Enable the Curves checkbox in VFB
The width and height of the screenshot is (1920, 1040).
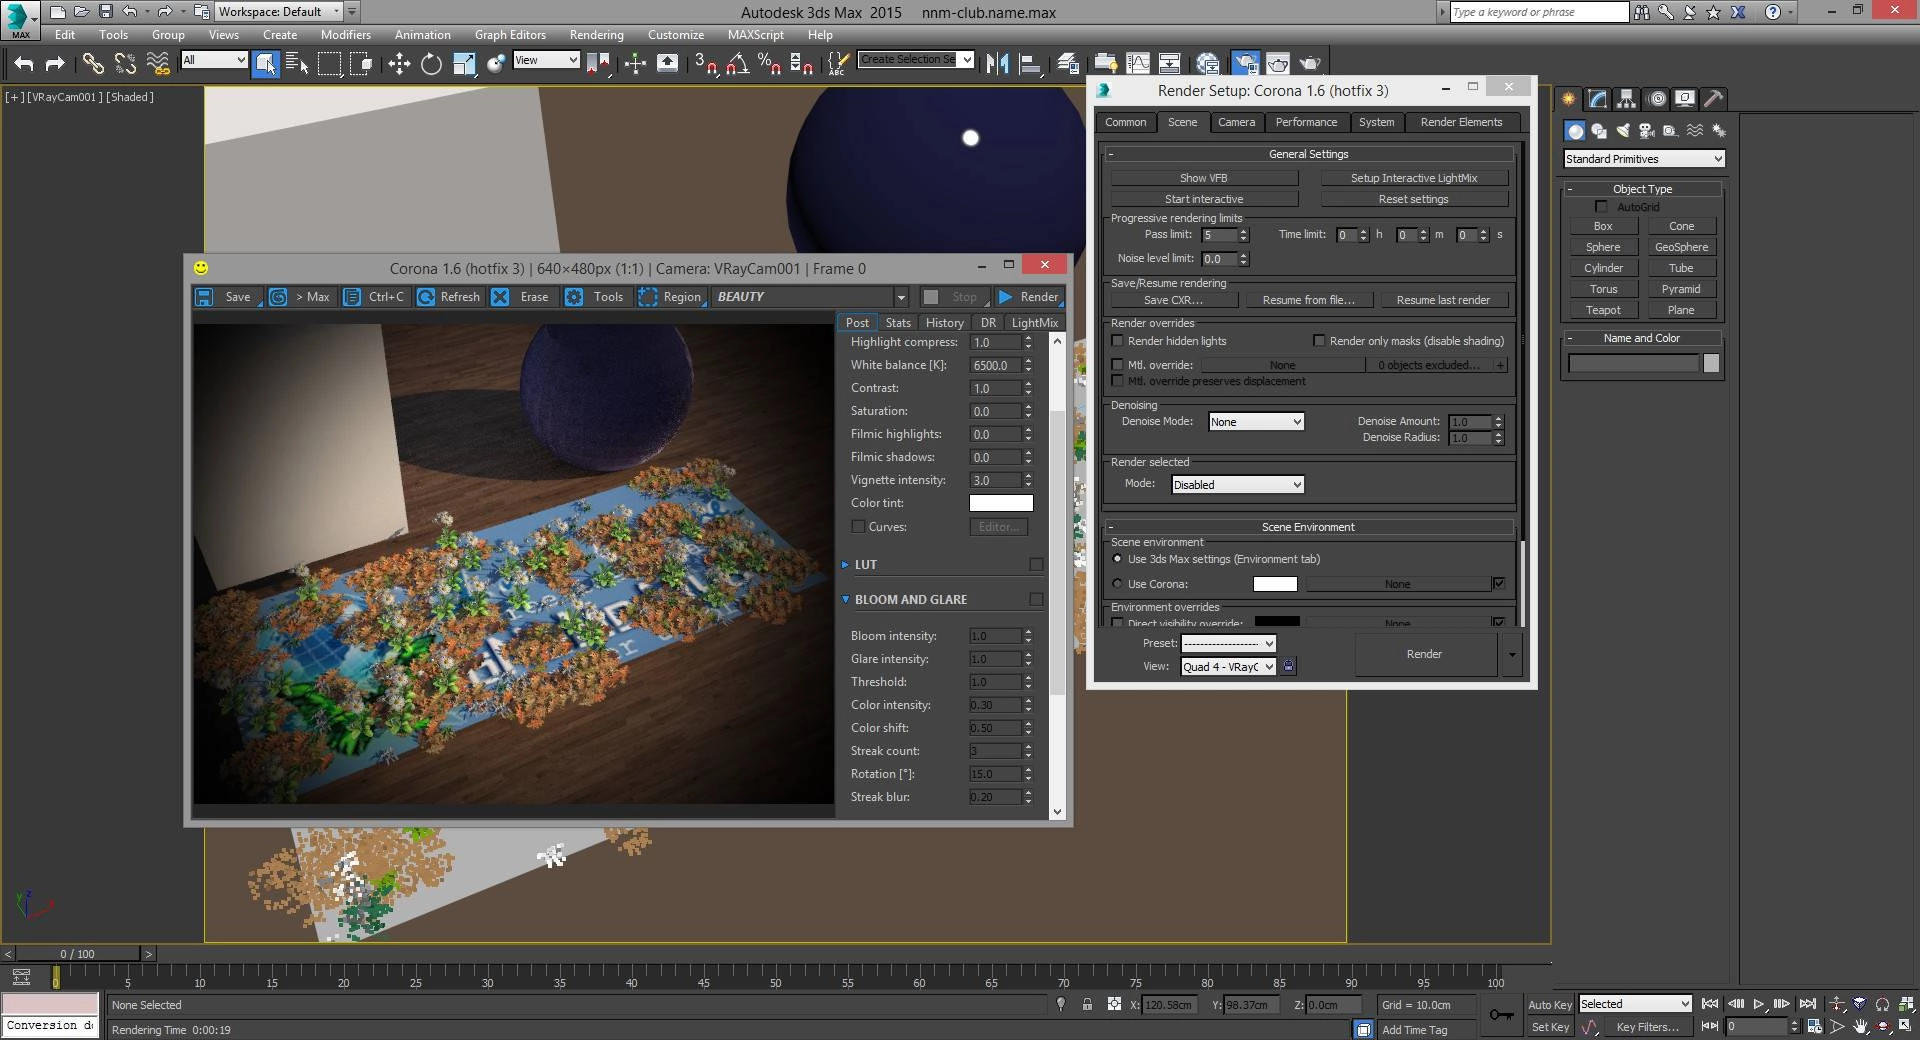(858, 527)
